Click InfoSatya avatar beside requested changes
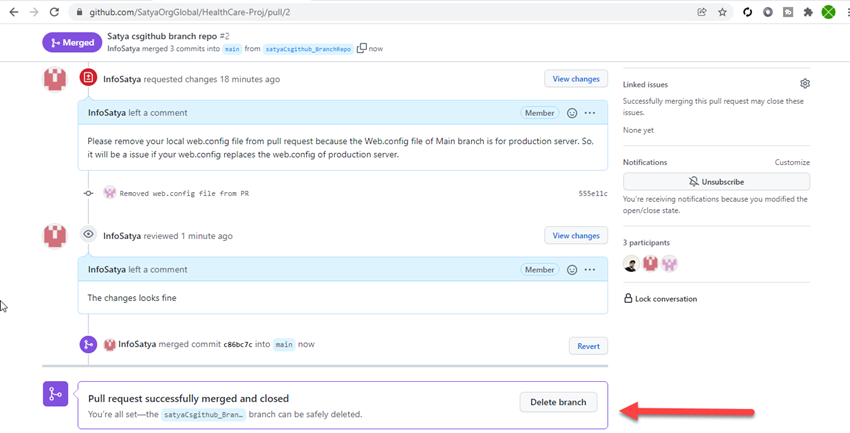 coord(55,79)
